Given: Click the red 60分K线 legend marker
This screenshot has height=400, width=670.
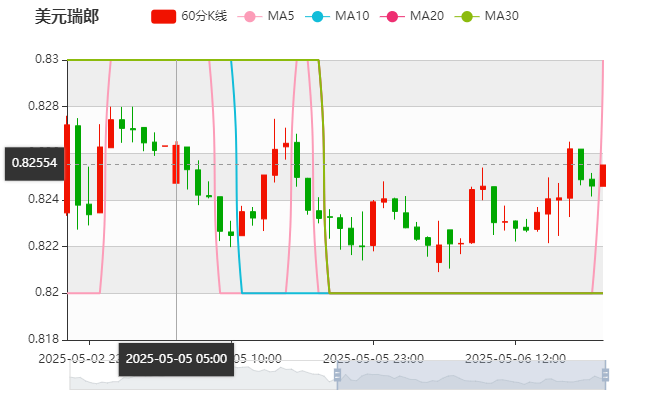Looking at the screenshot, I should pyautogui.click(x=163, y=17).
